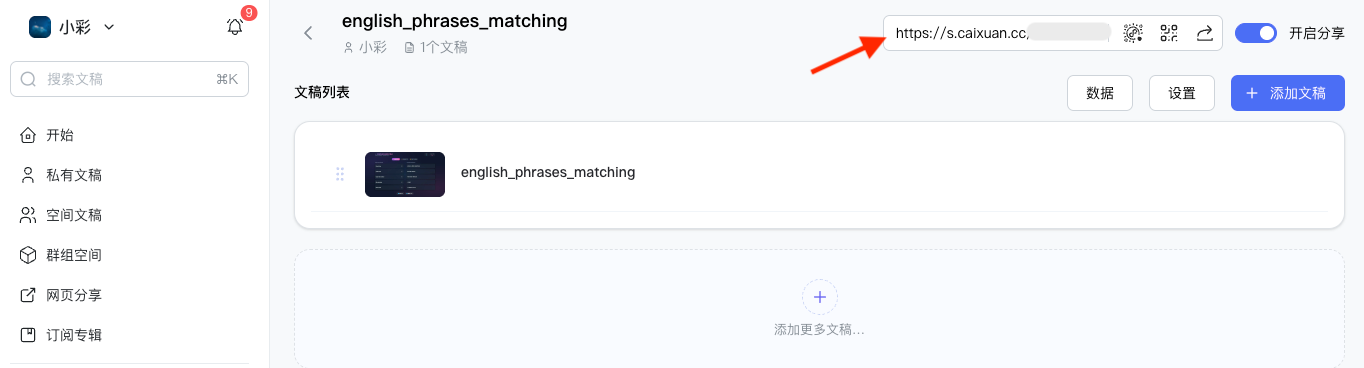Click the share arrow icon
This screenshot has height=368, width=1364.
(1205, 33)
